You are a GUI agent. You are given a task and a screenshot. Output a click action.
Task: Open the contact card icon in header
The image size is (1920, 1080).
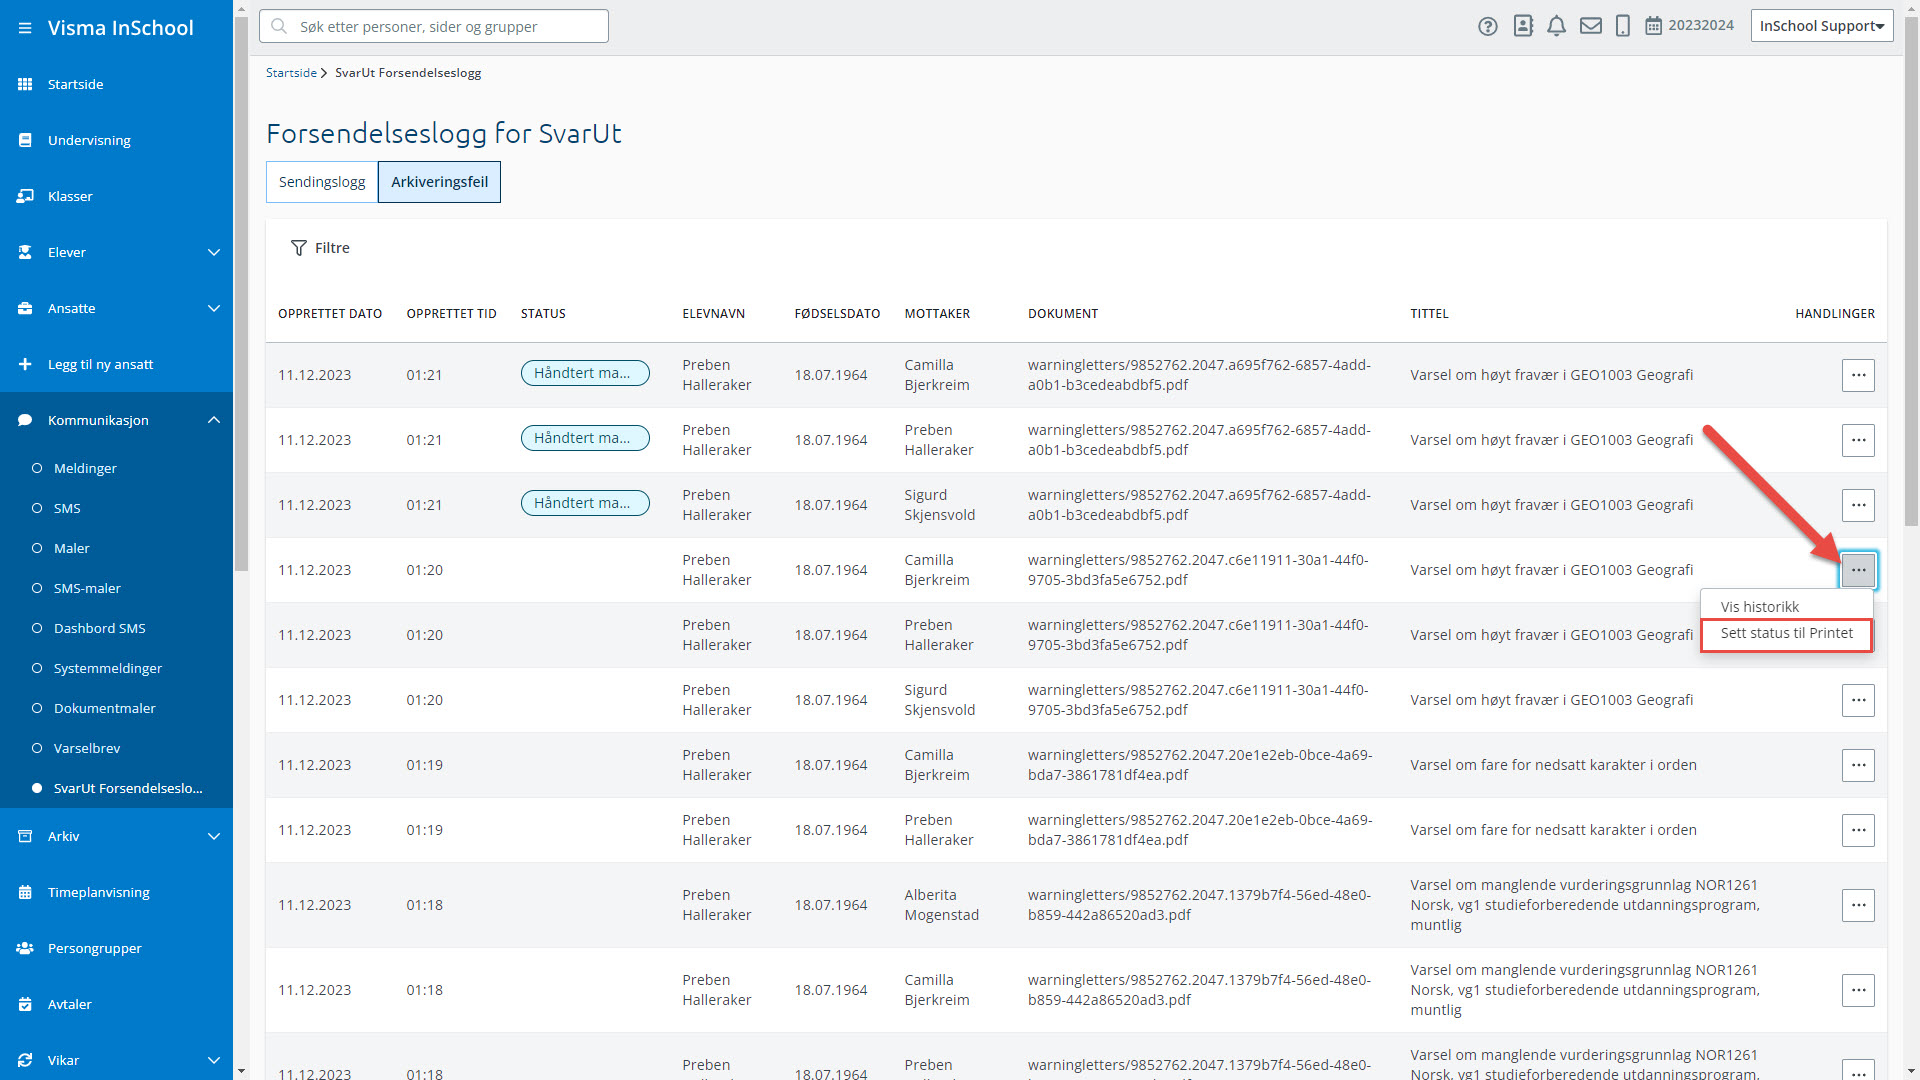[1523, 26]
